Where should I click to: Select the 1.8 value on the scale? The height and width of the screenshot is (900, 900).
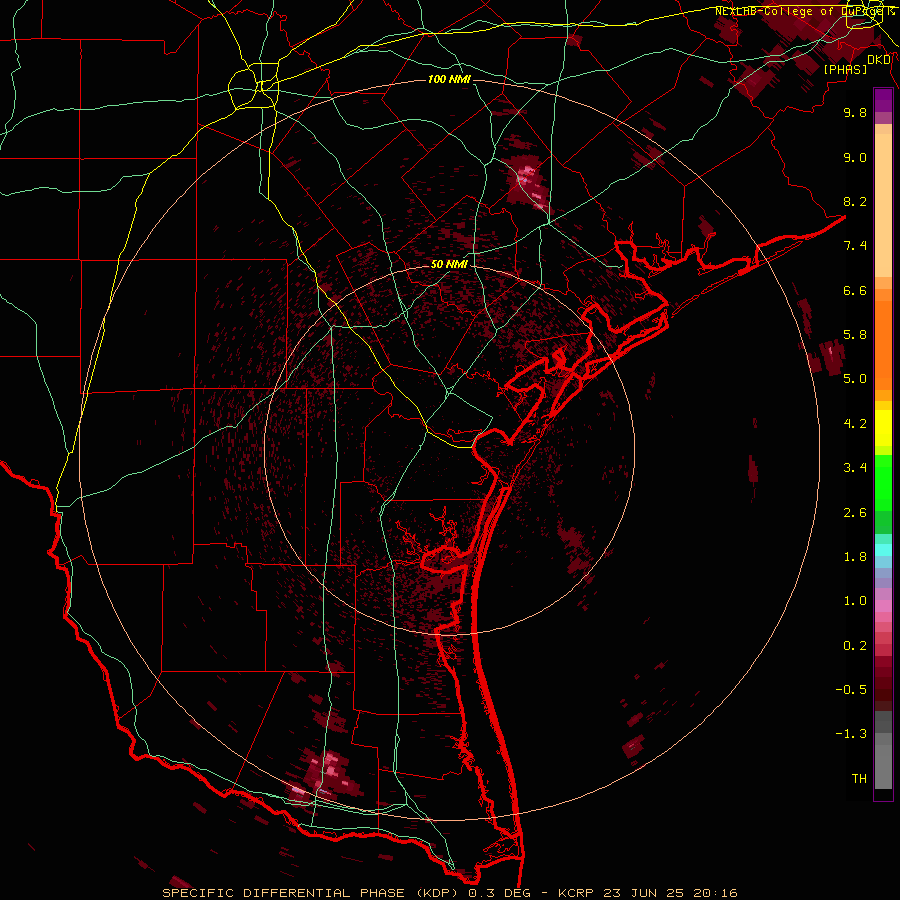click(x=855, y=557)
